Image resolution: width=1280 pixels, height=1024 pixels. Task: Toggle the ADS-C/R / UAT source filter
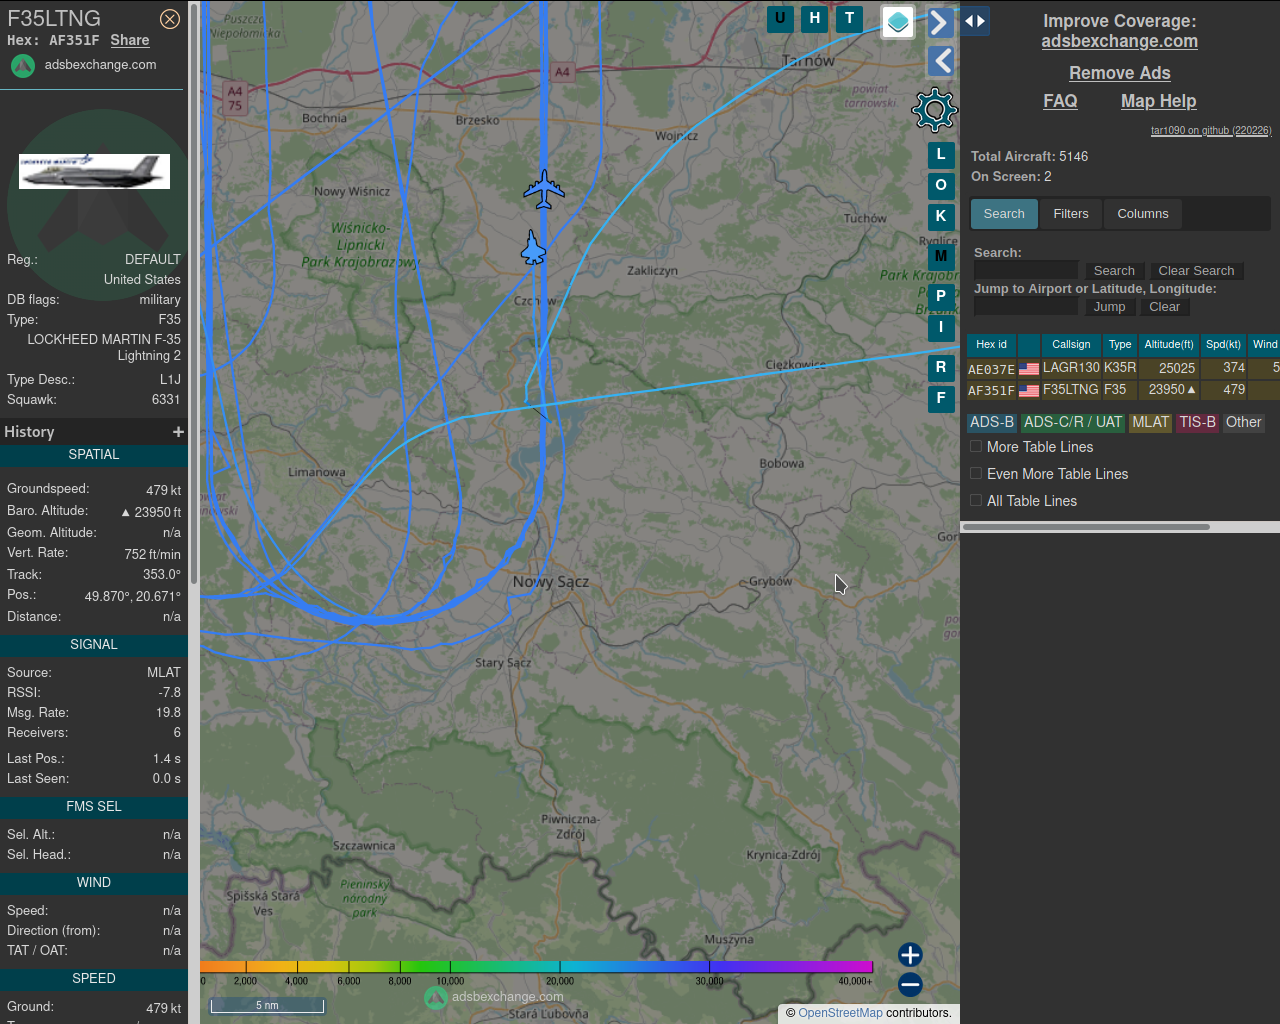coord(1073,423)
